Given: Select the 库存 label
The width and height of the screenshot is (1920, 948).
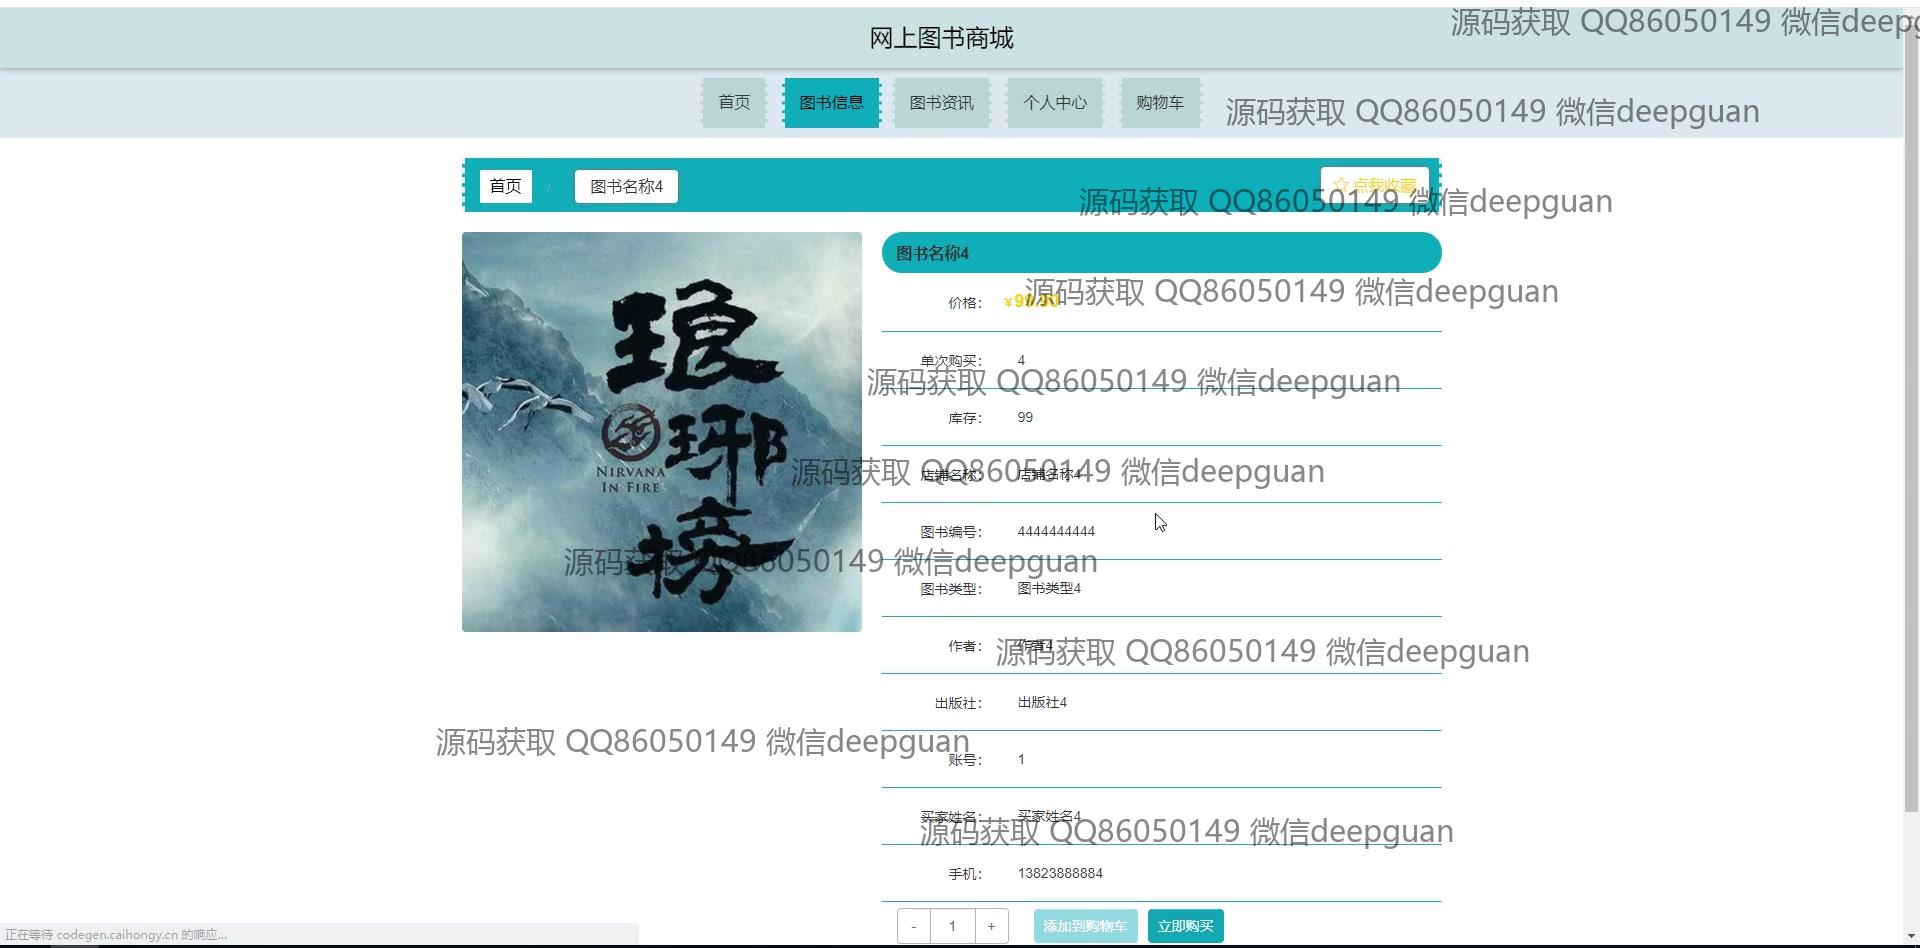Looking at the screenshot, I should (x=965, y=419).
